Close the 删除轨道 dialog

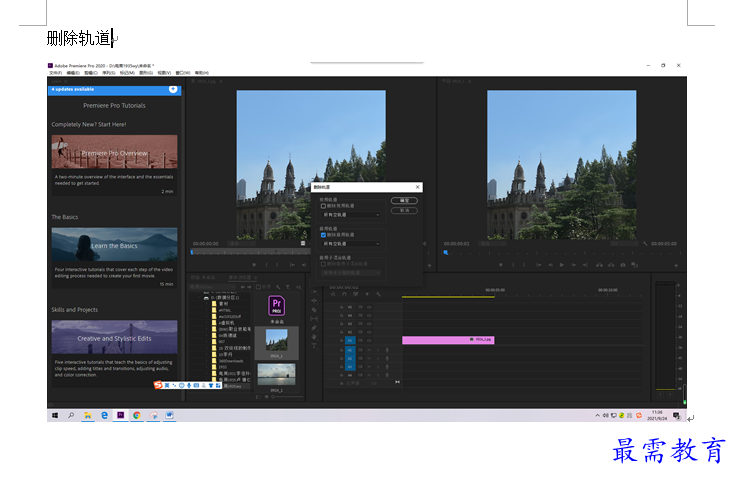click(418, 187)
